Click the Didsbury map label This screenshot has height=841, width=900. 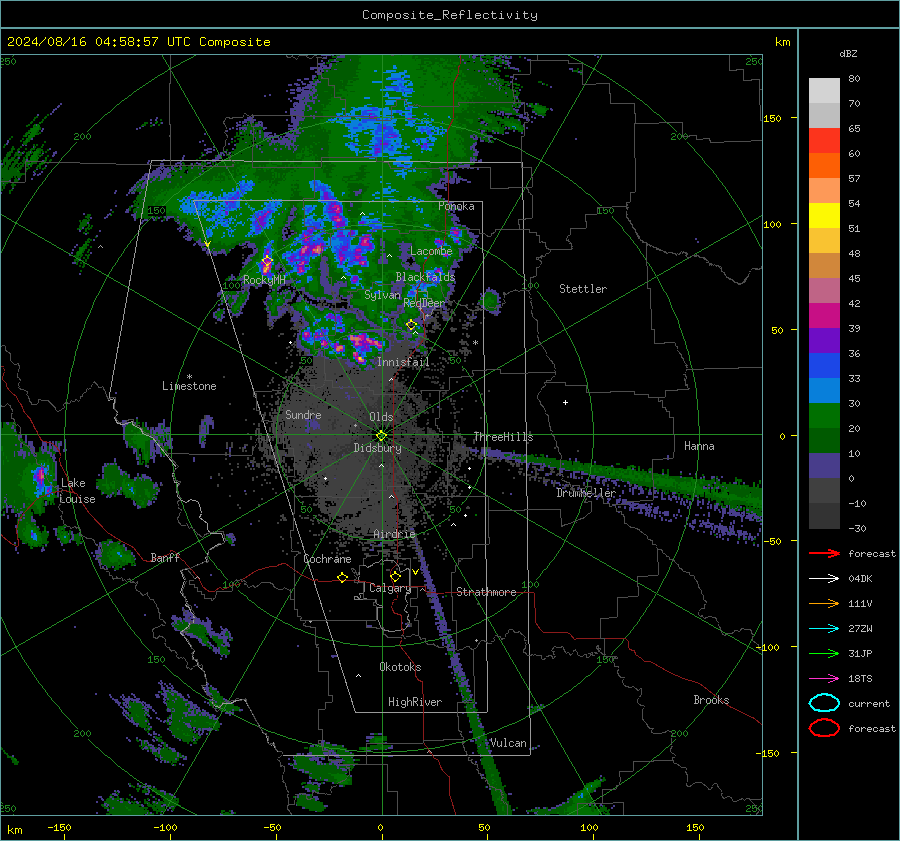pos(377,448)
